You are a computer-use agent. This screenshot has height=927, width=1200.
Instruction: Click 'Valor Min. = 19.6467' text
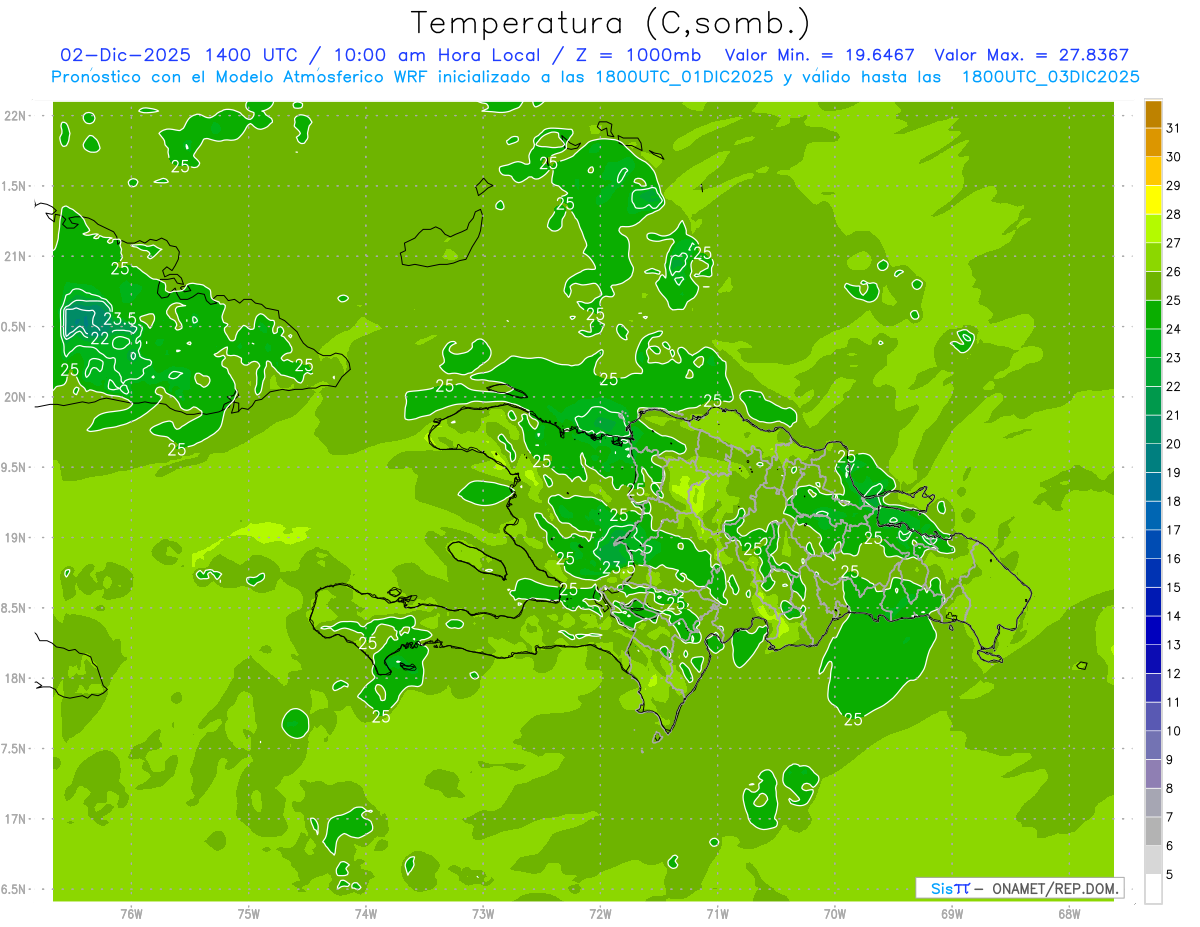[820, 55]
